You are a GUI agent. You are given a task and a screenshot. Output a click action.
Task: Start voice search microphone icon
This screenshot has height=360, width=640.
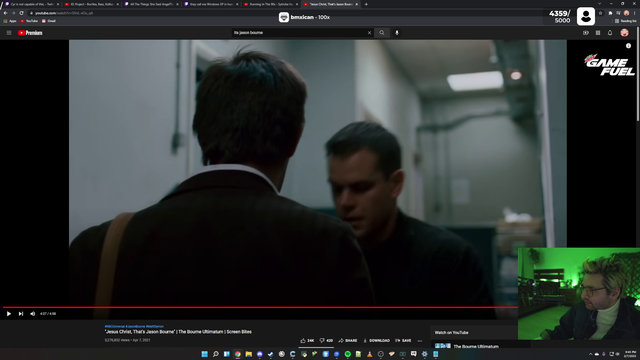(x=397, y=33)
